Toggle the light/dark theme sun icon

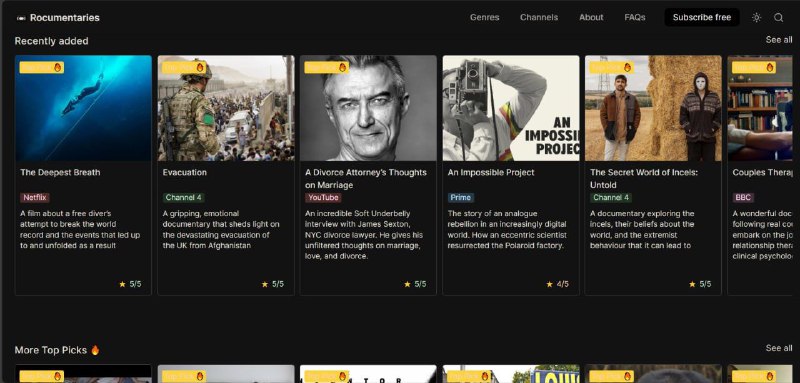[x=756, y=17]
